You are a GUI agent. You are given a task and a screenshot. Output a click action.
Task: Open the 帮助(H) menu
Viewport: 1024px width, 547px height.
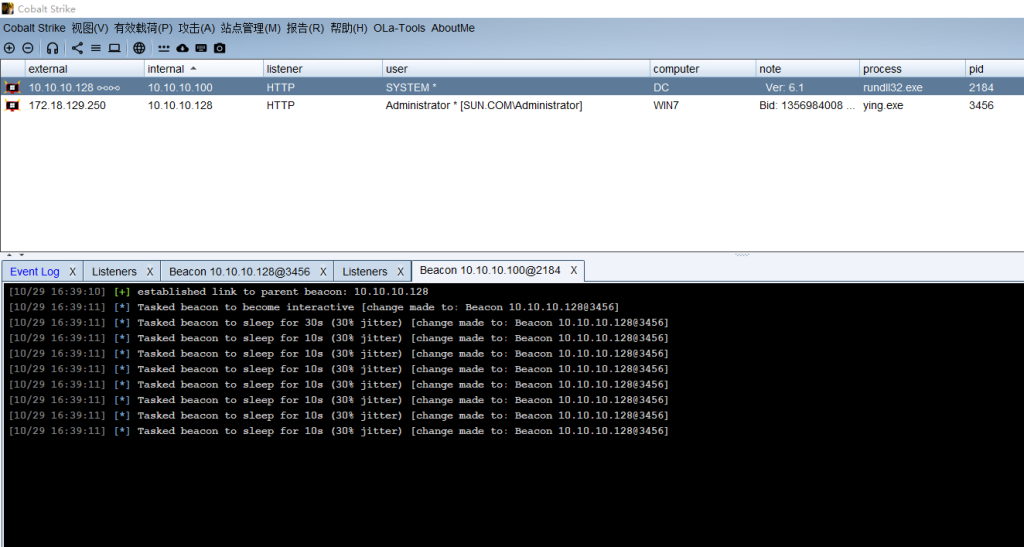point(349,28)
